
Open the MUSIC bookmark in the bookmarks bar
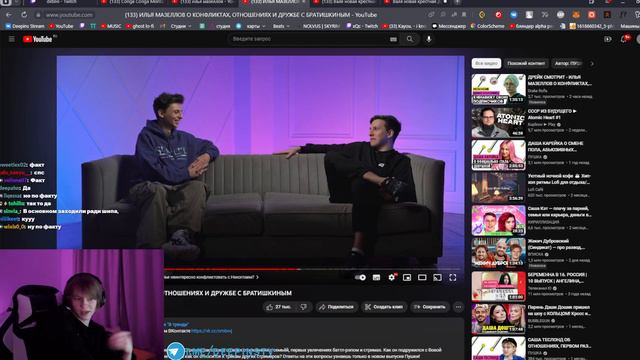pyautogui.click(x=111, y=26)
